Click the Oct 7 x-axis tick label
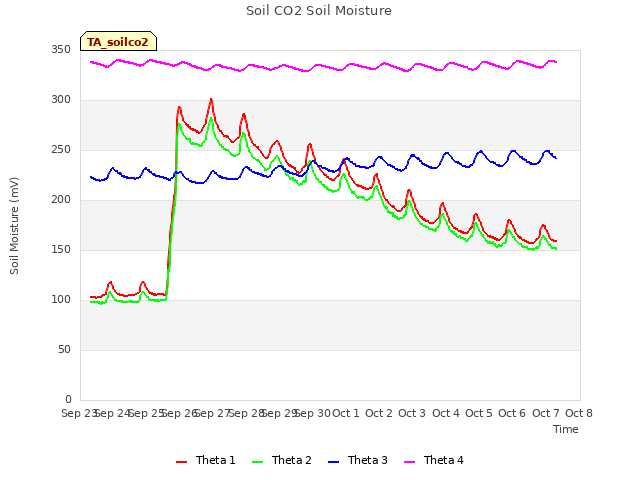This screenshot has height=480, width=640. [546, 413]
